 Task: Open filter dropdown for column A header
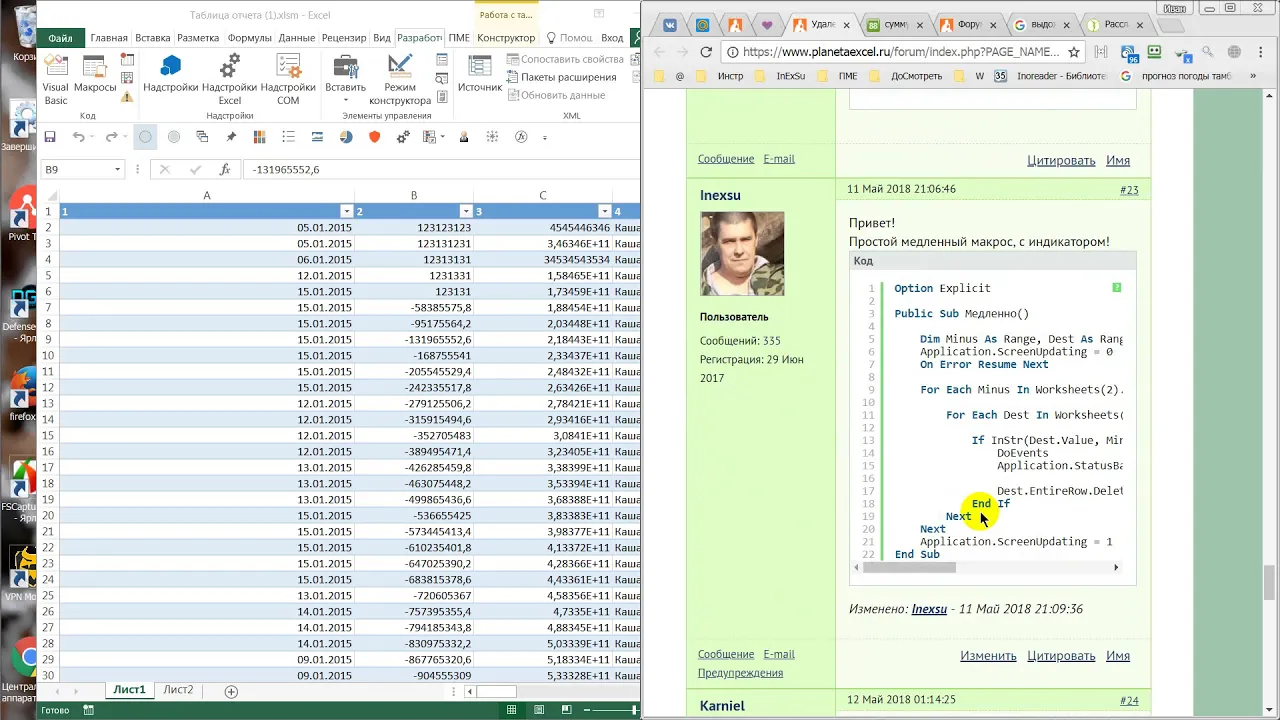[x=347, y=211]
